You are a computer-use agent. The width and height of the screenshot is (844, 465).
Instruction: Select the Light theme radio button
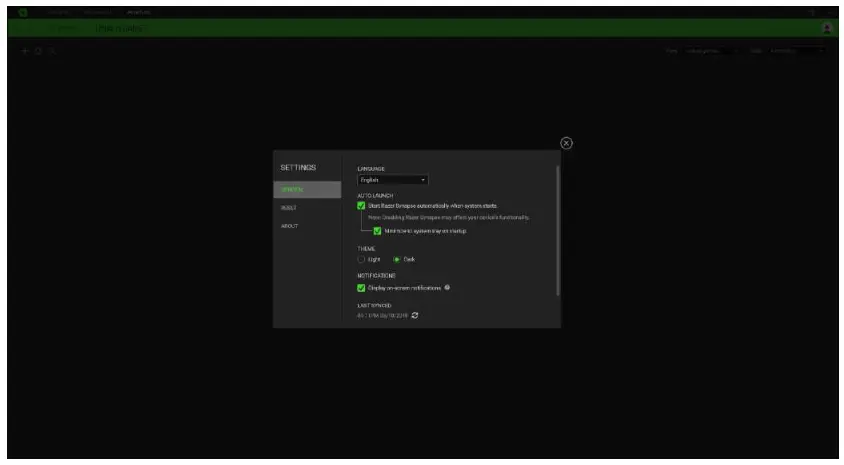pos(361,259)
